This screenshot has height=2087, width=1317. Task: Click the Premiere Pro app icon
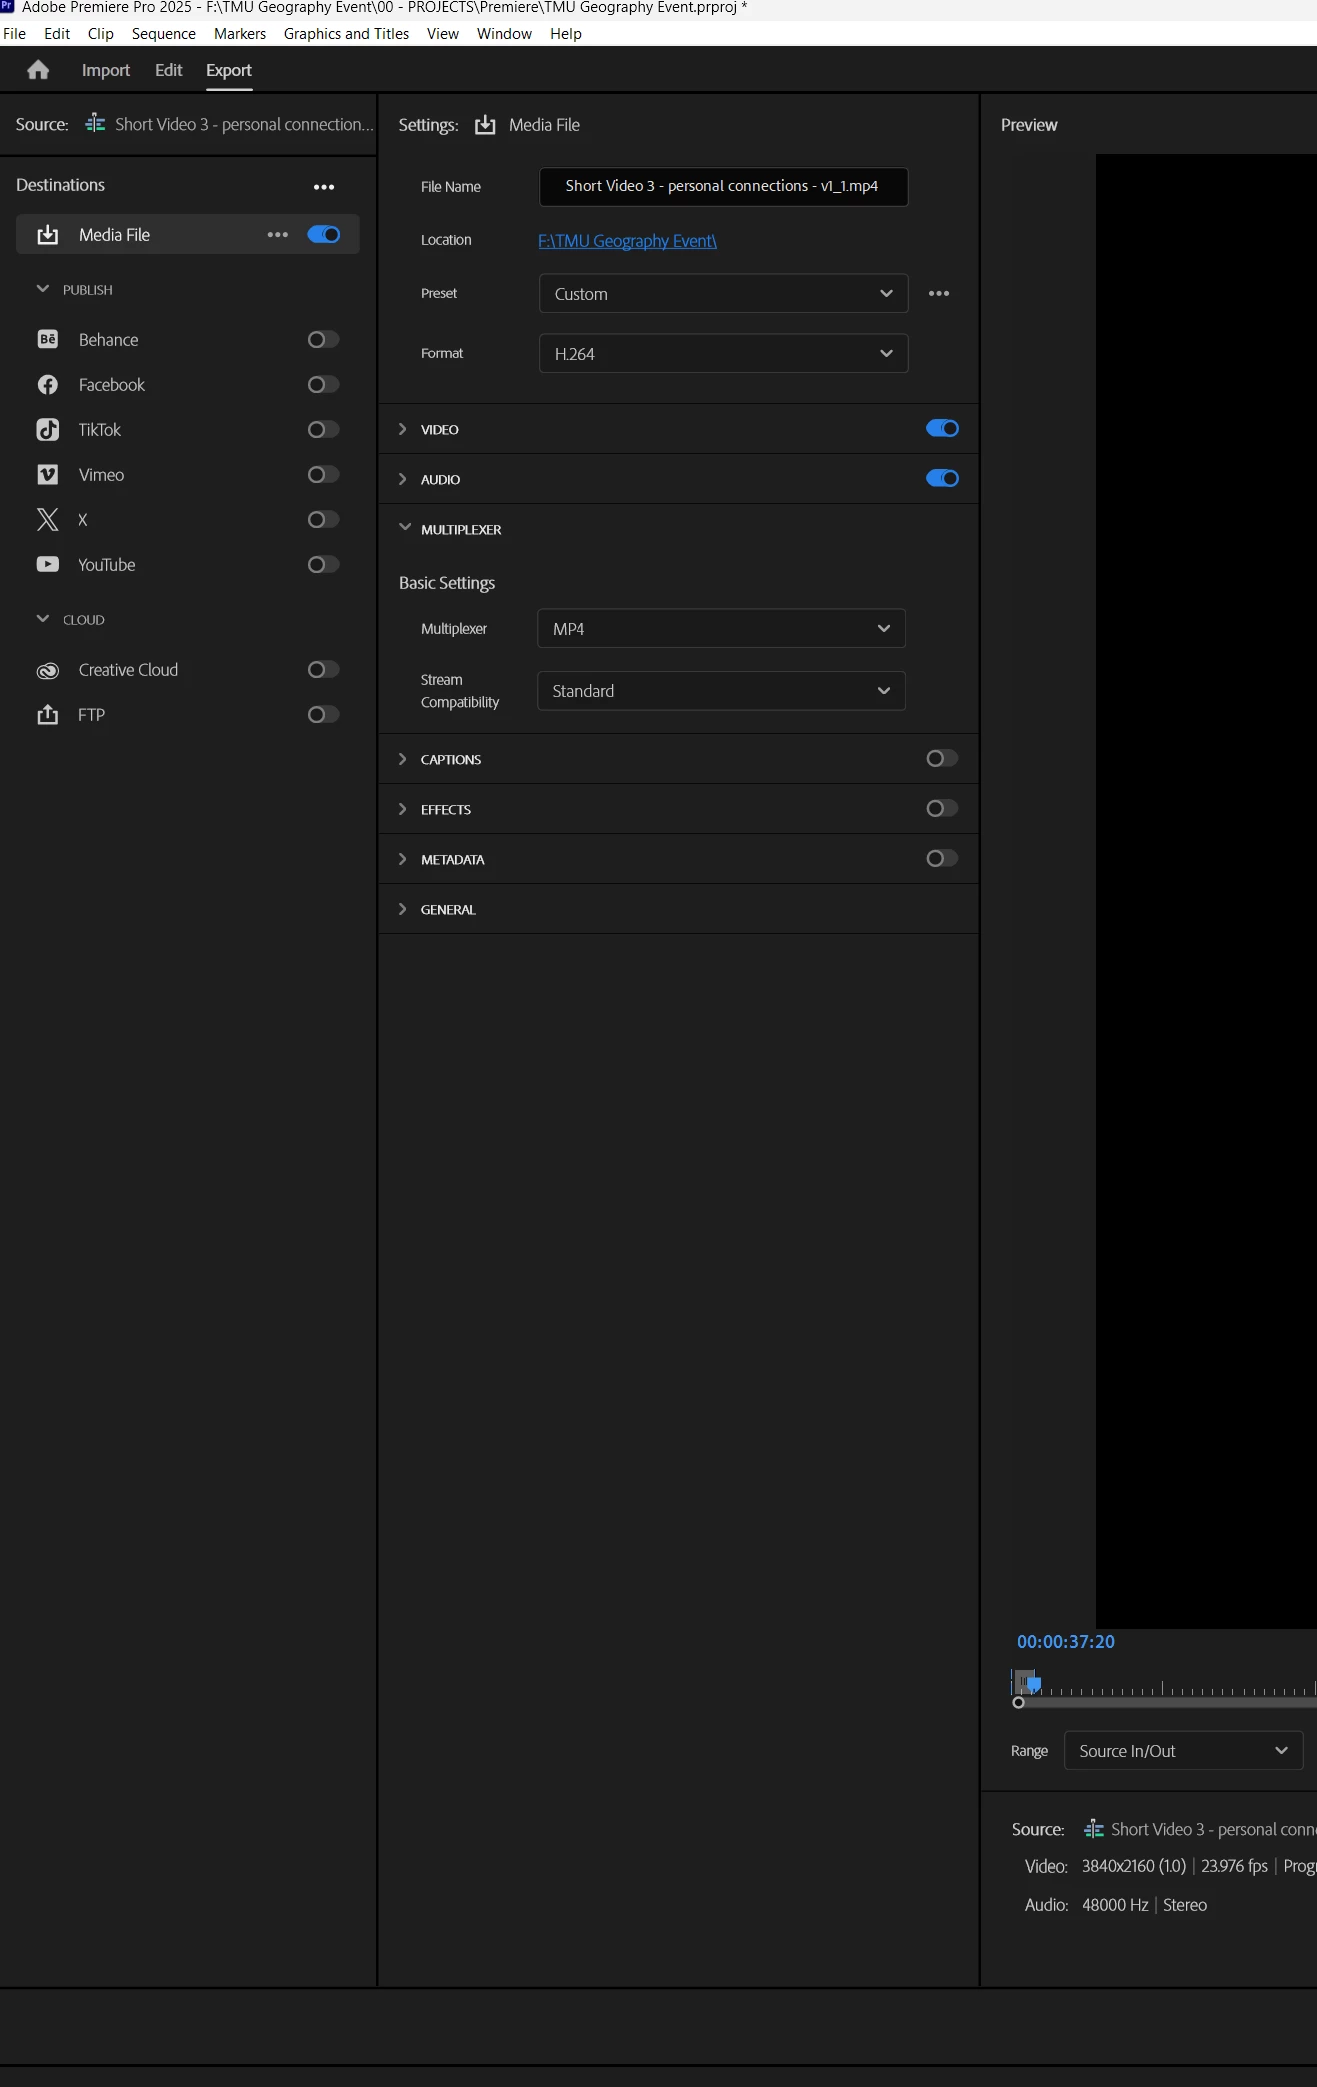7,6
